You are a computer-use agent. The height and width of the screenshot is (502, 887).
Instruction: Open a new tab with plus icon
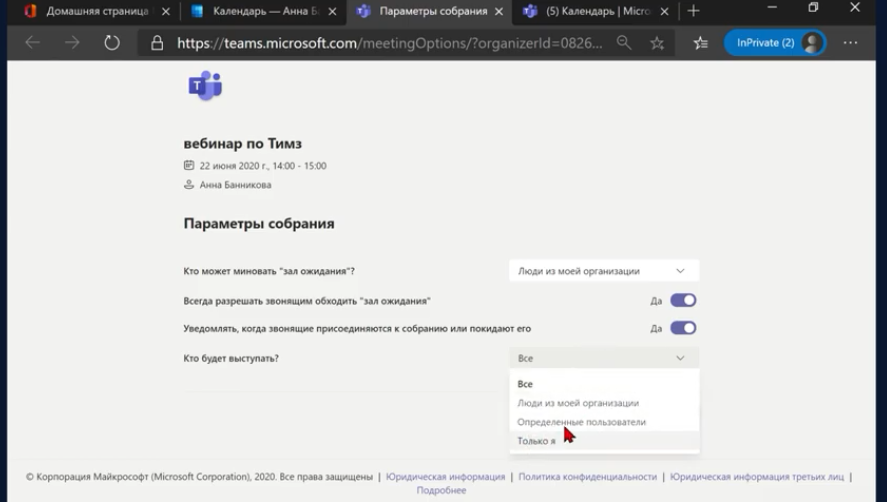(x=694, y=11)
